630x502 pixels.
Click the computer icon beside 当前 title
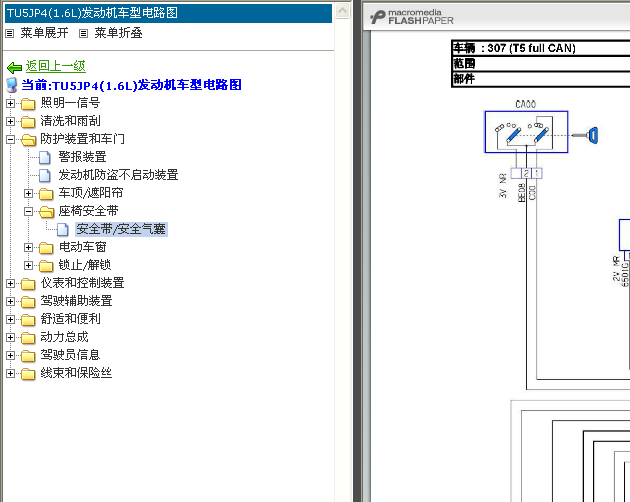click(12, 85)
